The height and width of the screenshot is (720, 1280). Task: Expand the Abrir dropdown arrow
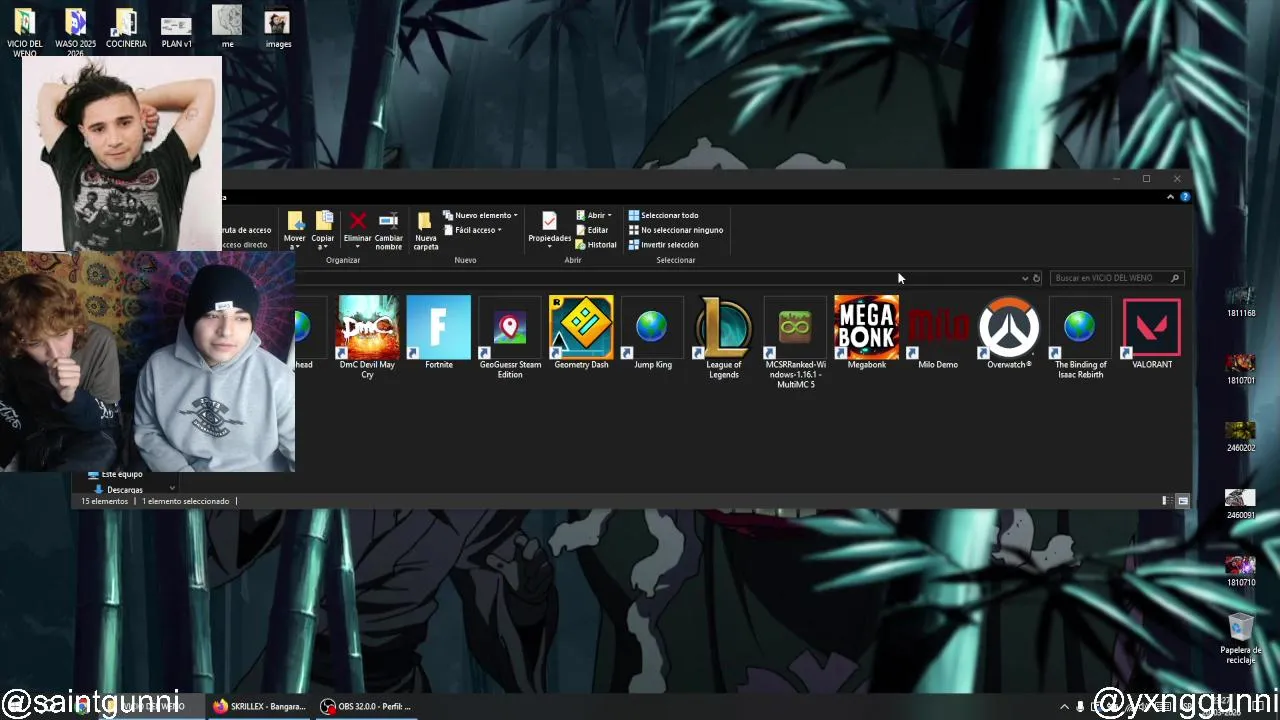609,216
